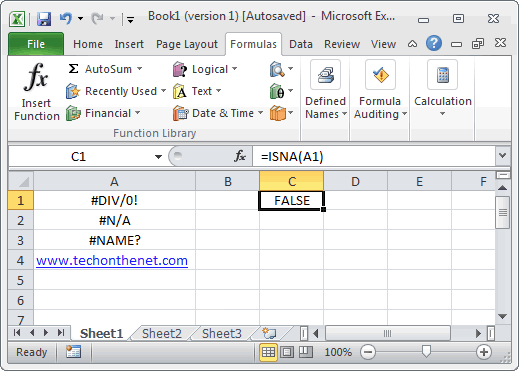The image size is (519, 371).
Task: Select column A header
Action: pos(114,181)
